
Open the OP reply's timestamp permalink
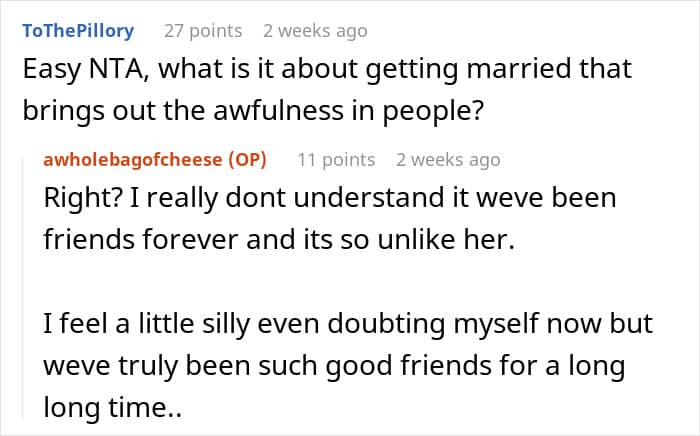pyautogui.click(x=448, y=160)
